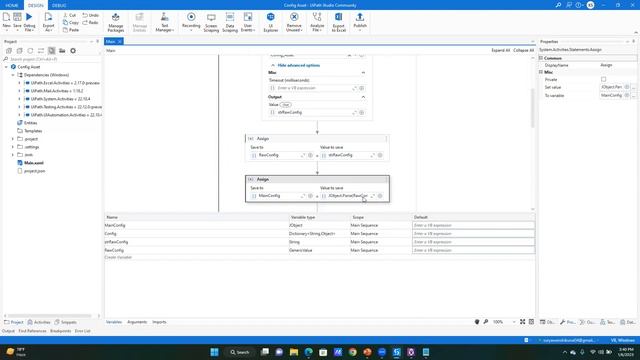The height and width of the screenshot is (360, 640).
Task: Click the fit to screen icon
Action: coord(522,322)
